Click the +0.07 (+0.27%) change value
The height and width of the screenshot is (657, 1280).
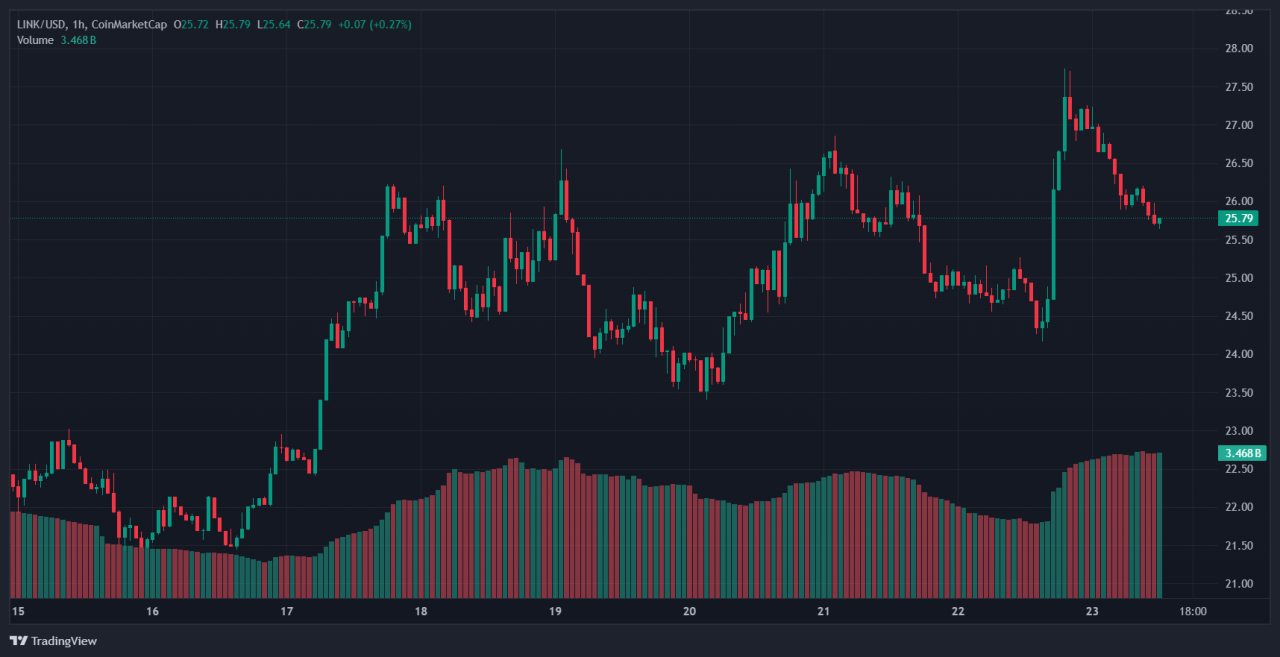click(x=377, y=23)
